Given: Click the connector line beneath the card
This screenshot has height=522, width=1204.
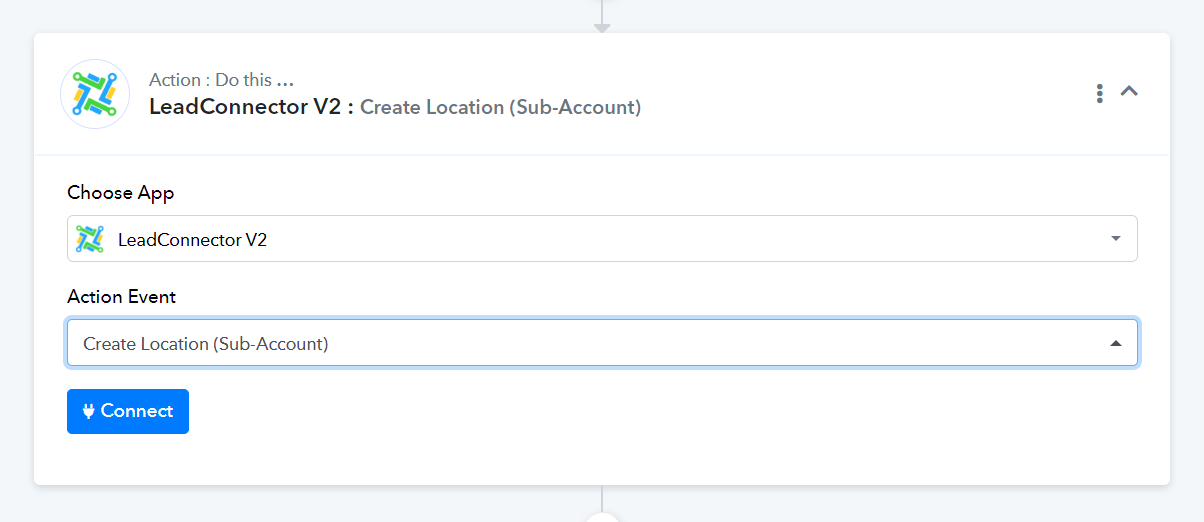Looking at the screenshot, I should [x=602, y=498].
